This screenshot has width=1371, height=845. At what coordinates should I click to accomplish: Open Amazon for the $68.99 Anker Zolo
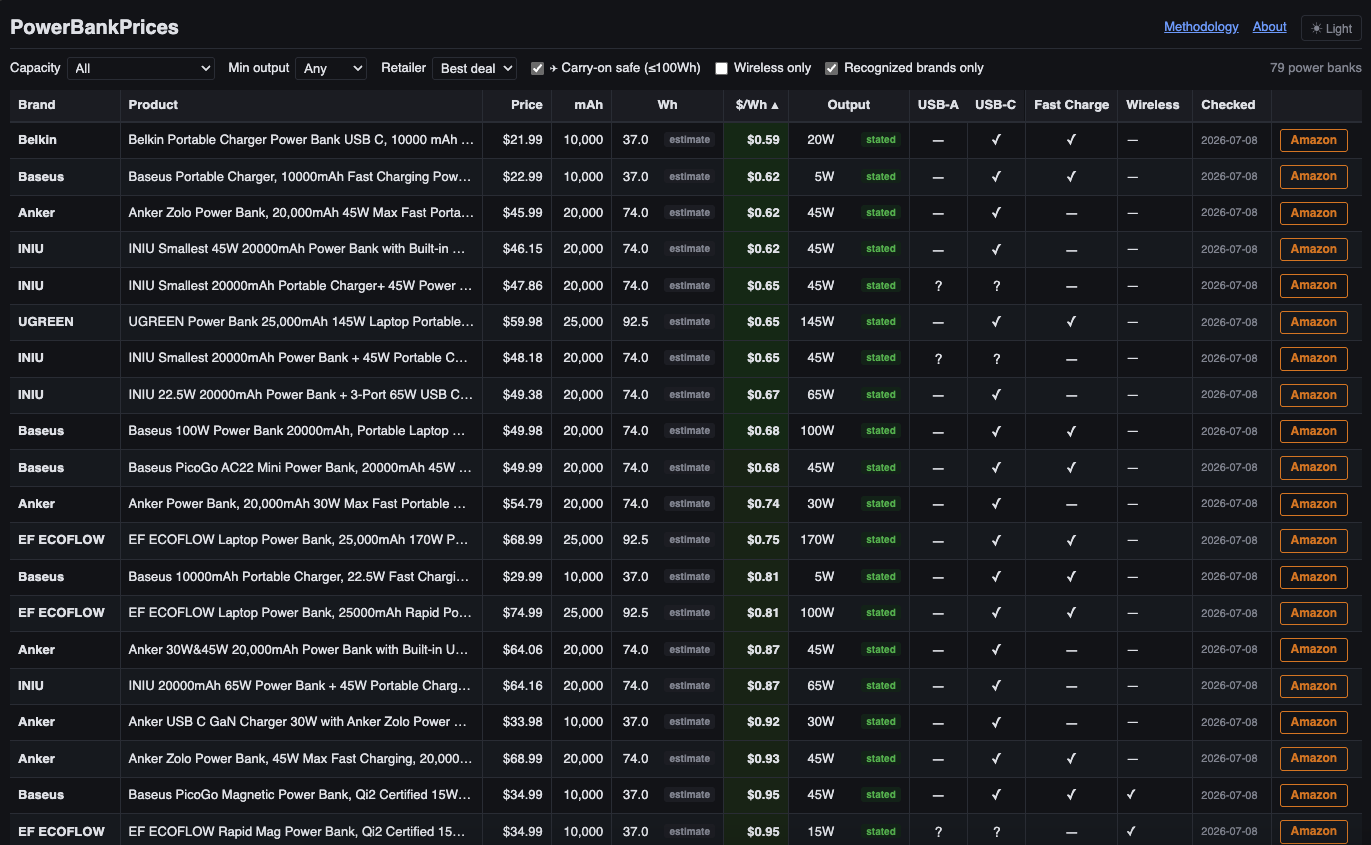point(1313,758)
